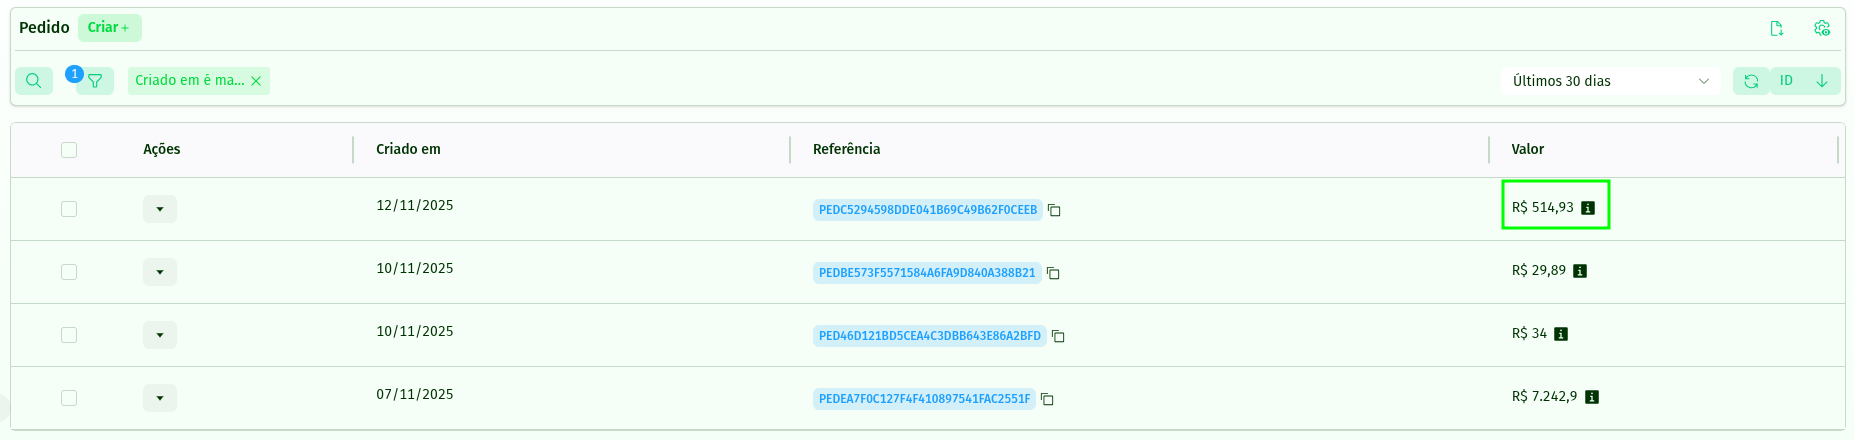Image resolution: width=1854 pixels, height=440 pixels.
Task: Select all rows with header checkbox
Action: click(x=69, y=150)
